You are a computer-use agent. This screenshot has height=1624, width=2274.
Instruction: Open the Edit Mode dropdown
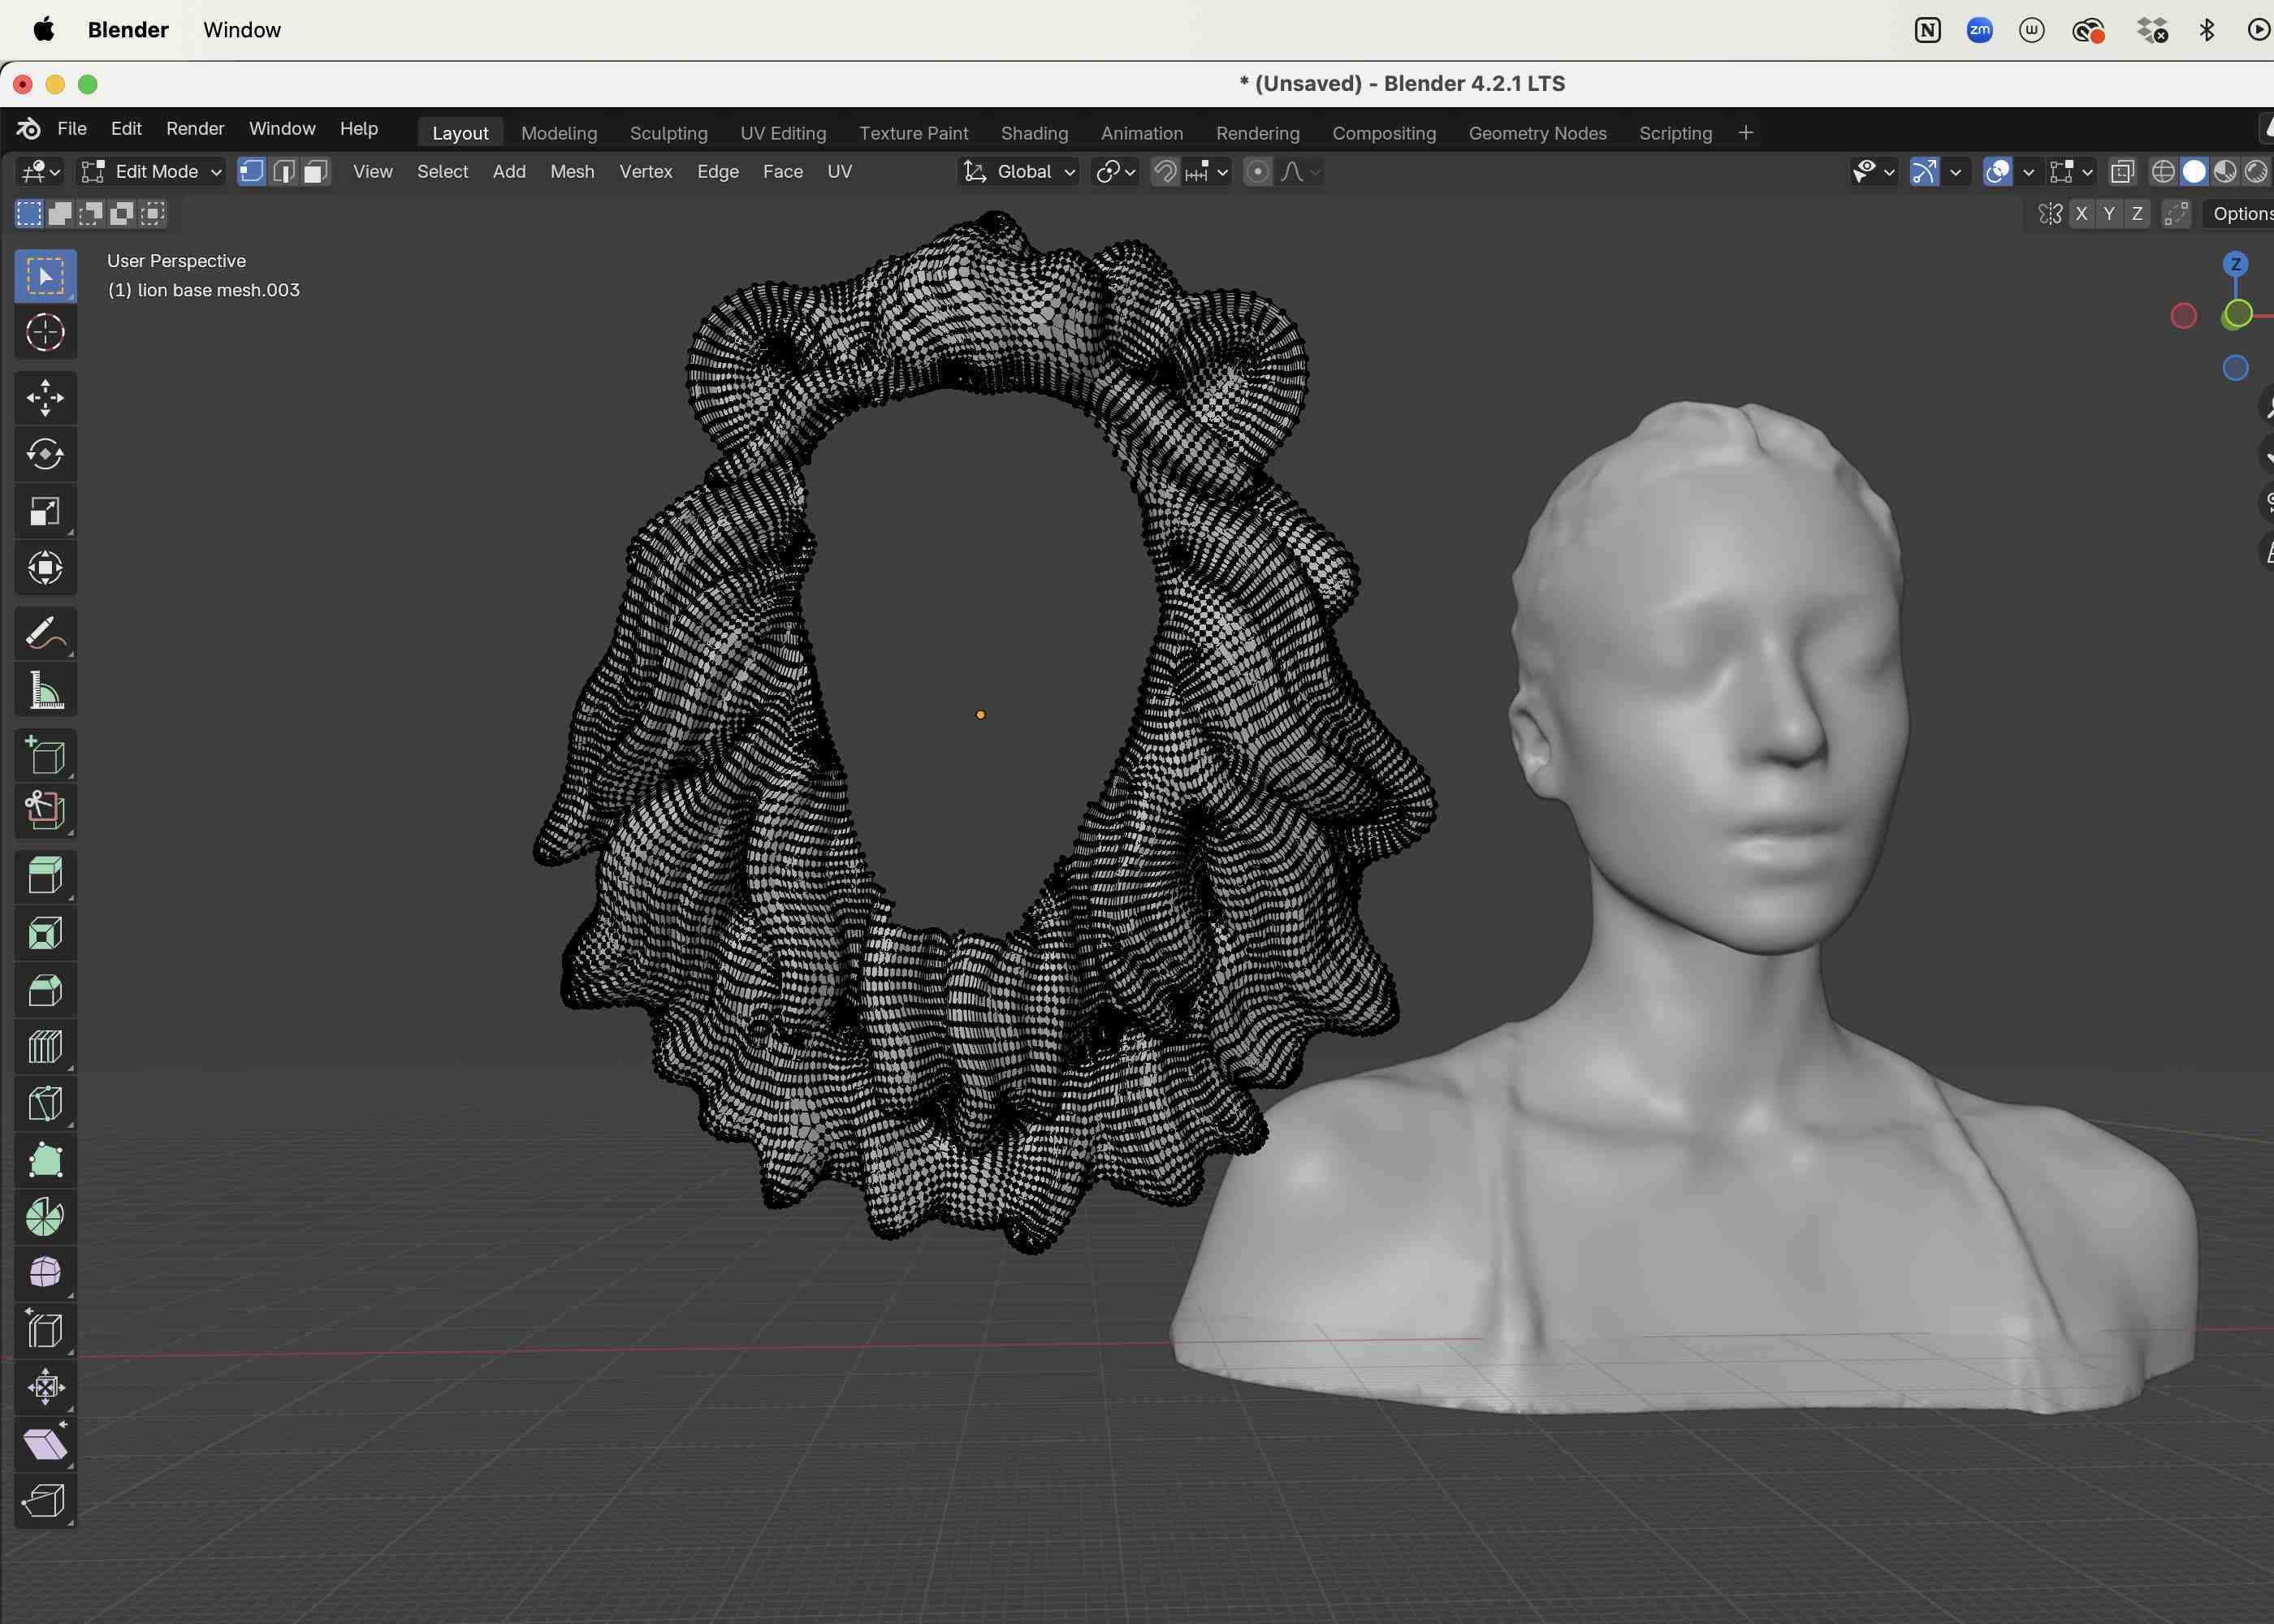pos(151,172)
